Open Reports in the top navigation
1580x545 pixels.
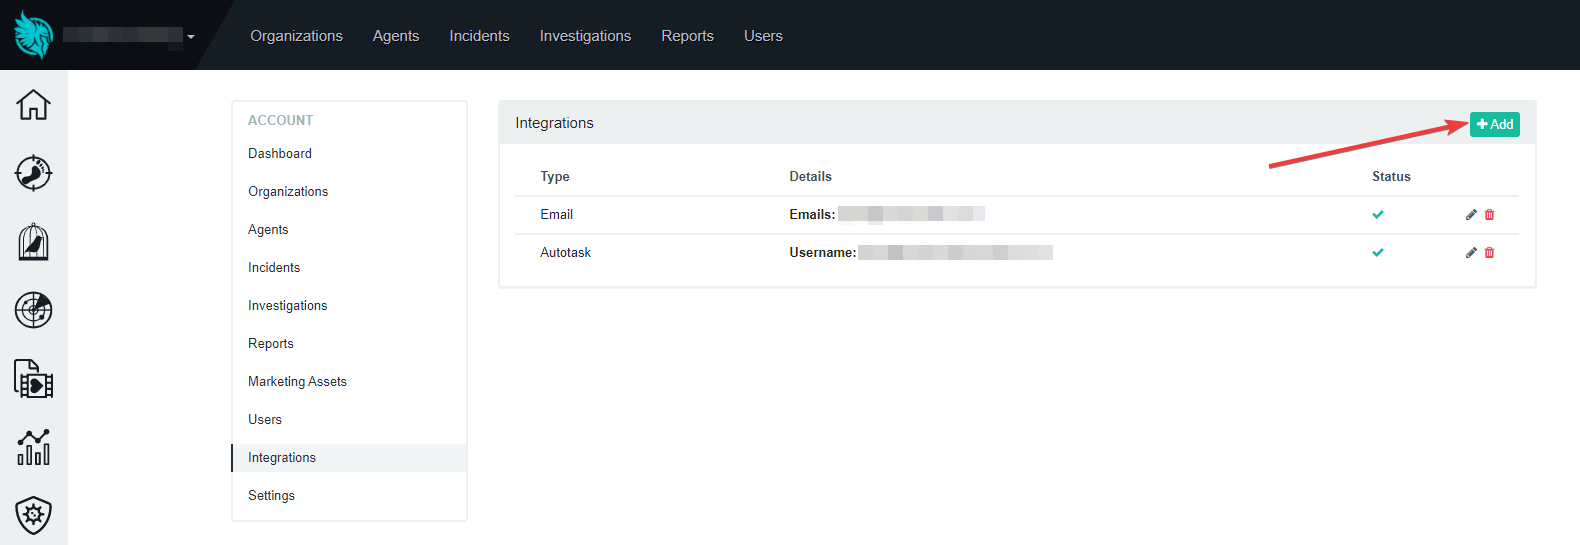coord(687,36)
